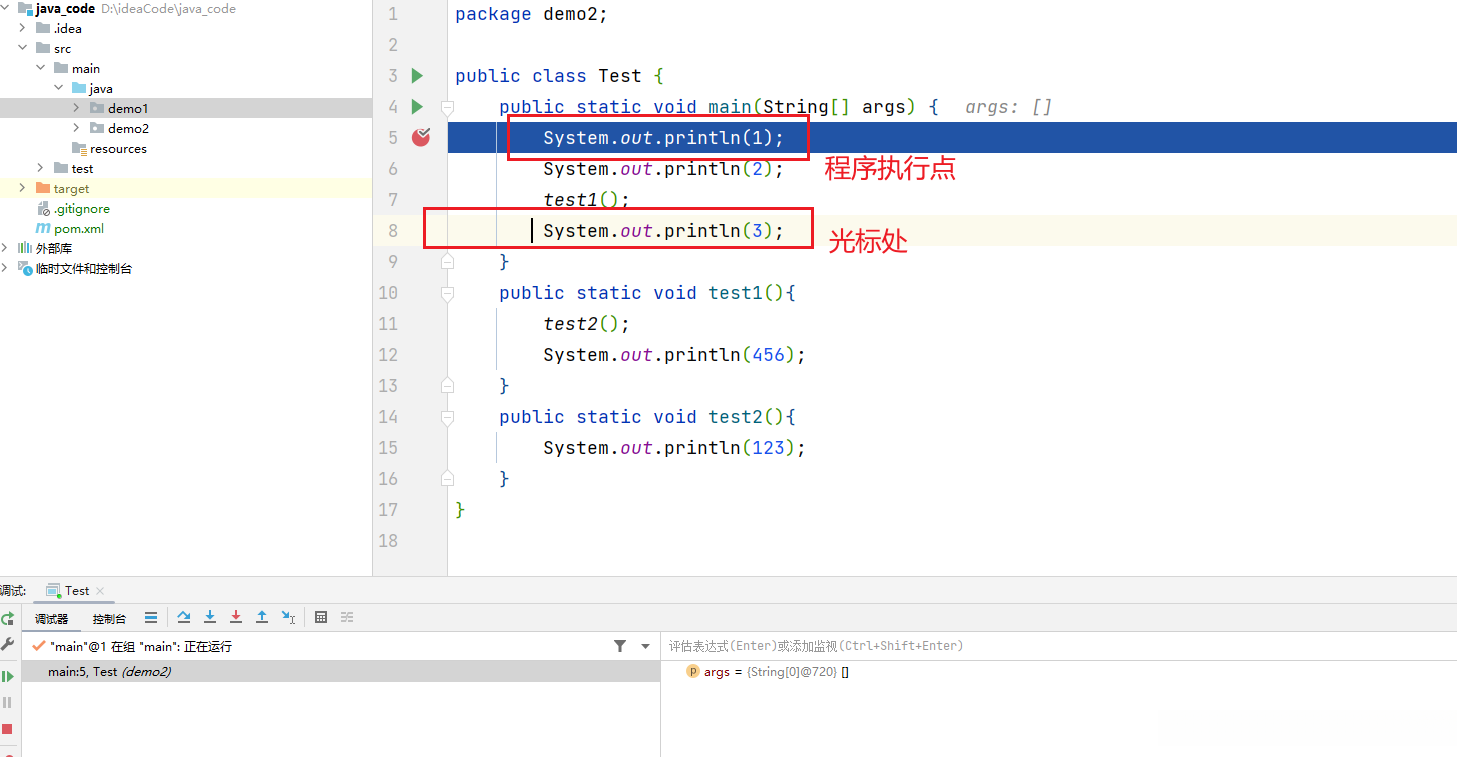The width and height of the screenshot is (1457, 757).
Task: Expand the test folder
Action: click(x=41, y=168)
